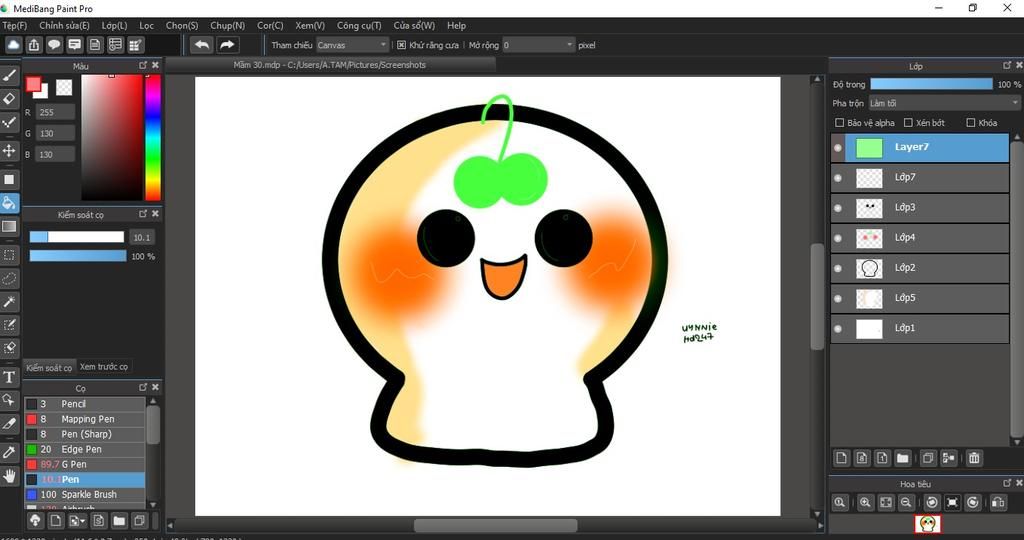The width and height of the screenshot is (1024, 540).
Task: Click the cloud icon in the top toolbar
Action: 14,45
